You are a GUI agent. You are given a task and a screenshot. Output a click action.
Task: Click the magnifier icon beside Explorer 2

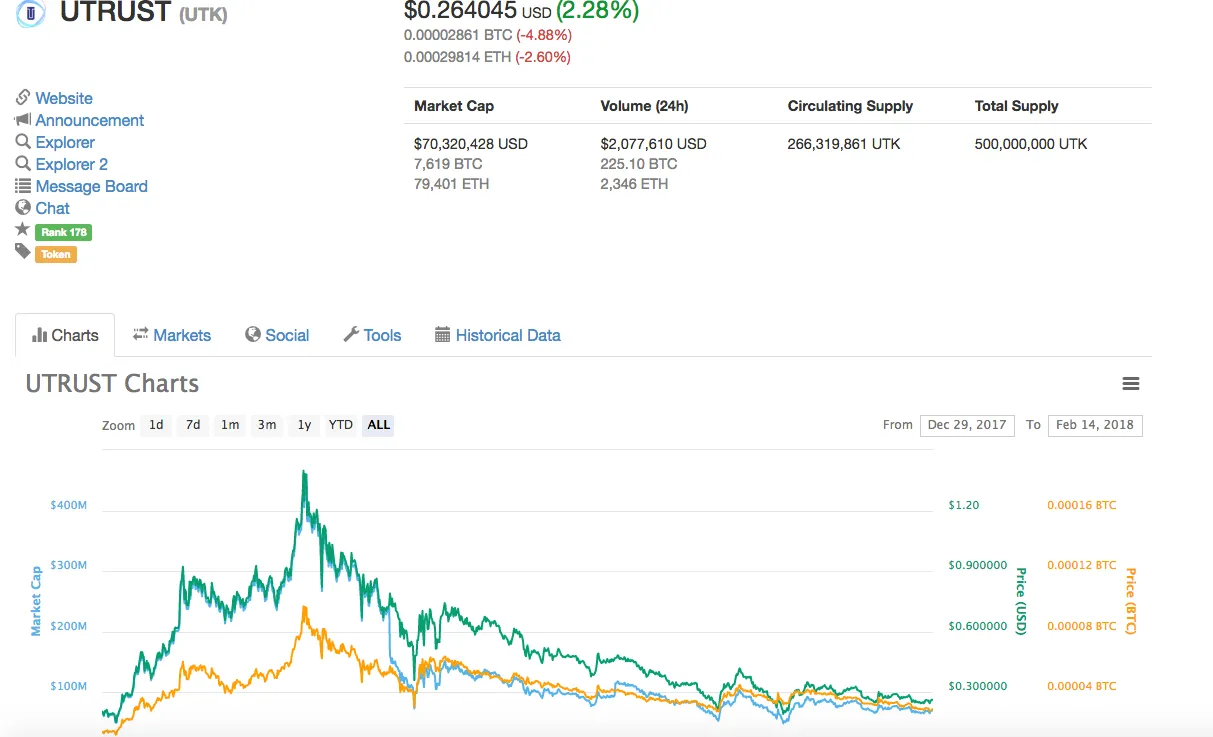[x=23, y=163]
